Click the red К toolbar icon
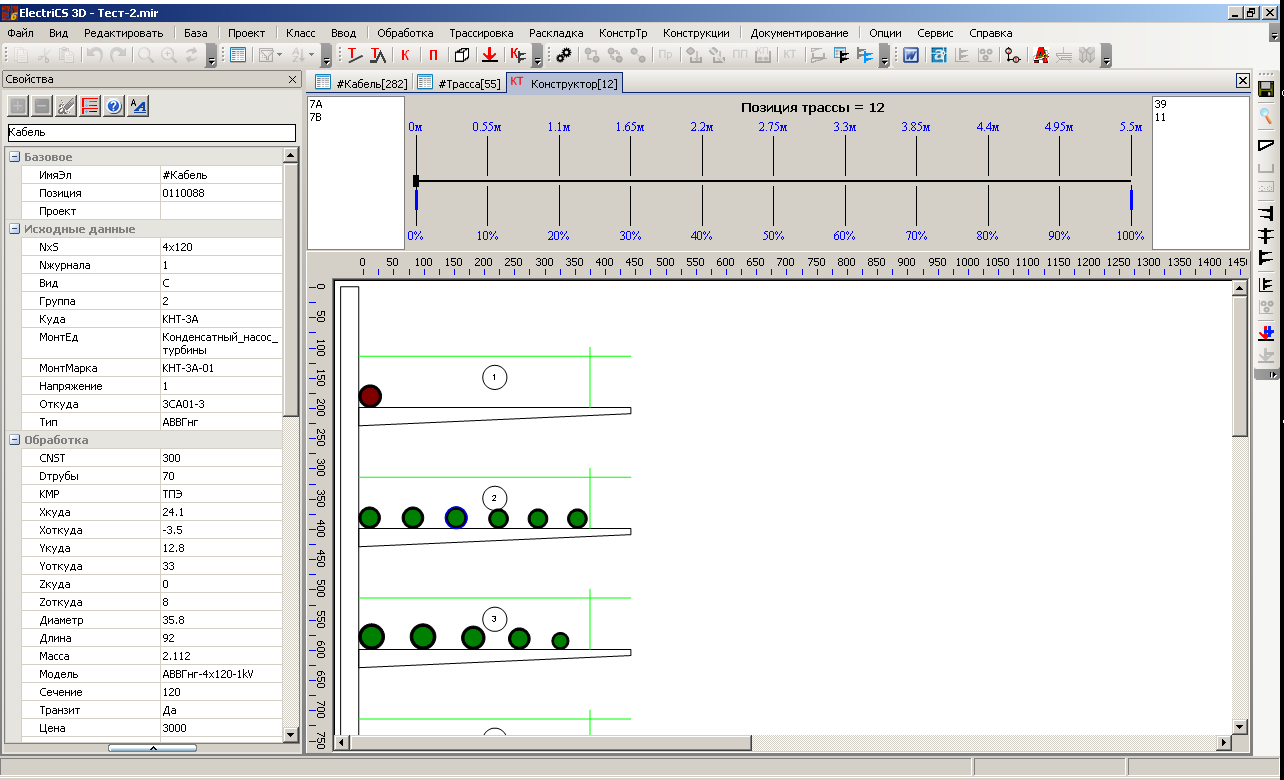The height and width of the screenshot is (780, 1284). click(405, 56)
